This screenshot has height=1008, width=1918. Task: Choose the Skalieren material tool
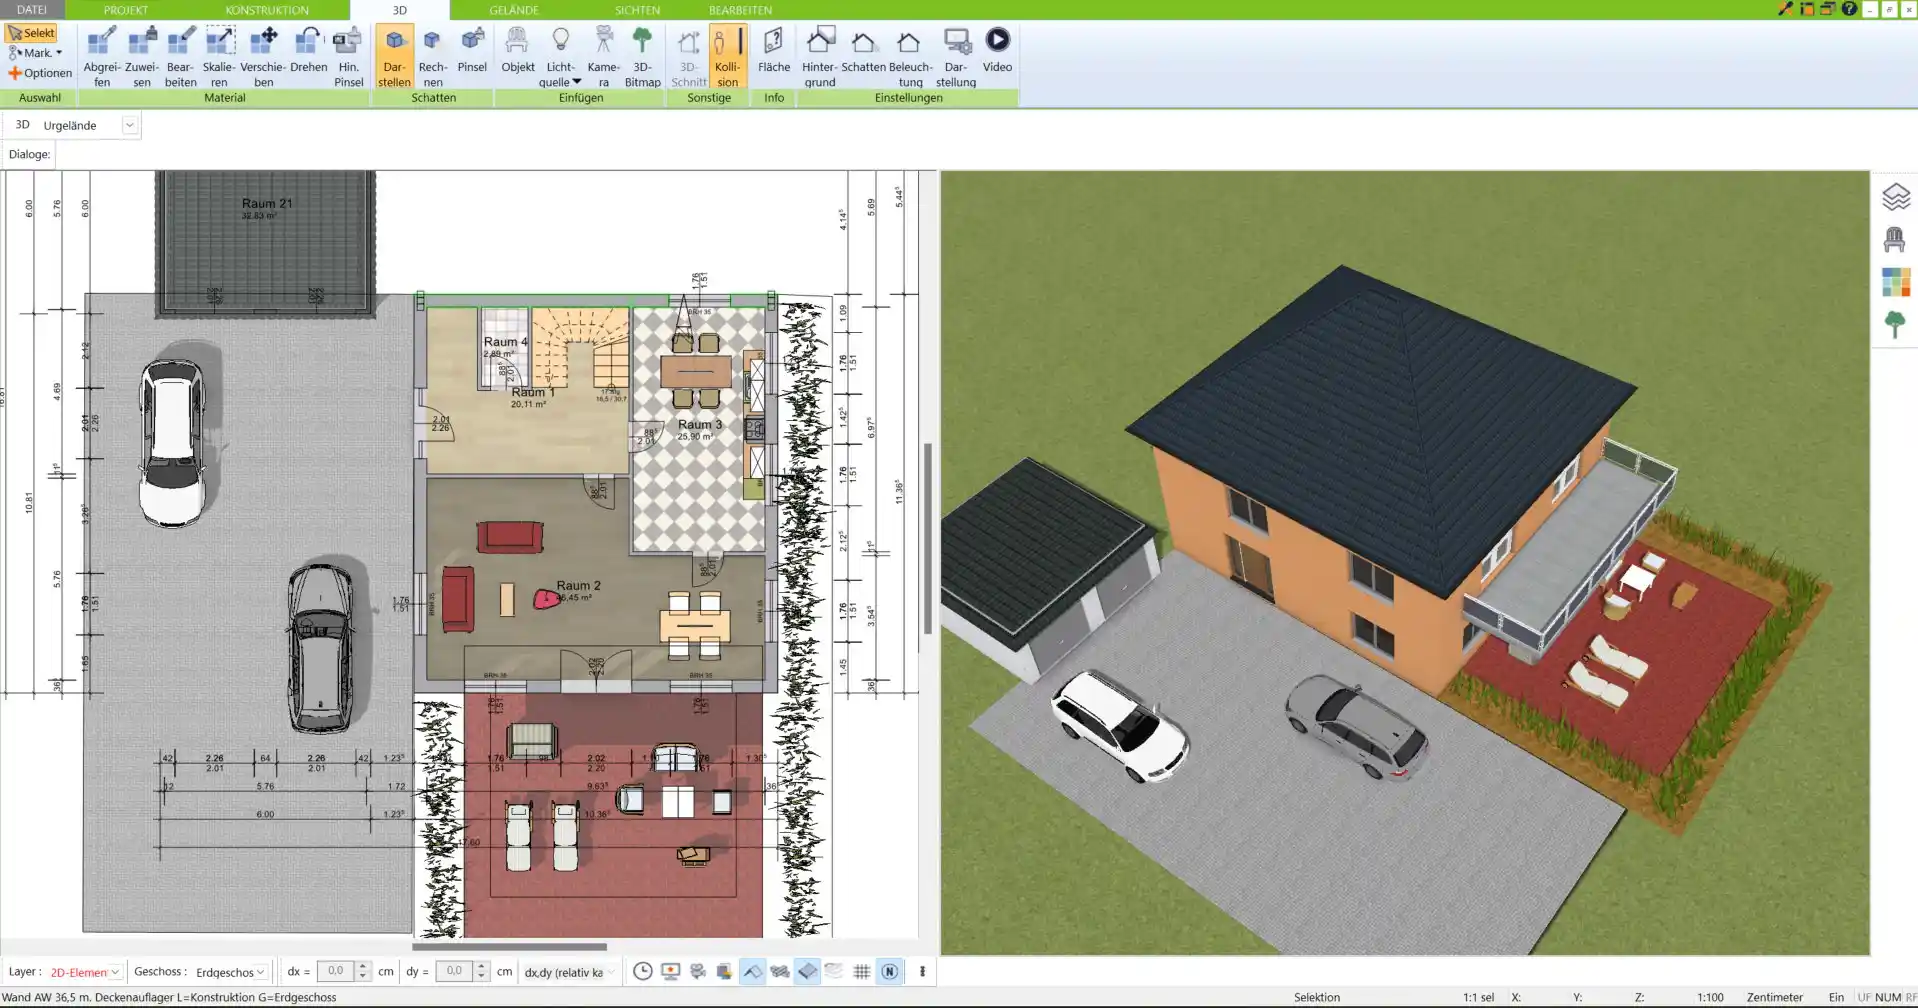(x=219, y=57)
